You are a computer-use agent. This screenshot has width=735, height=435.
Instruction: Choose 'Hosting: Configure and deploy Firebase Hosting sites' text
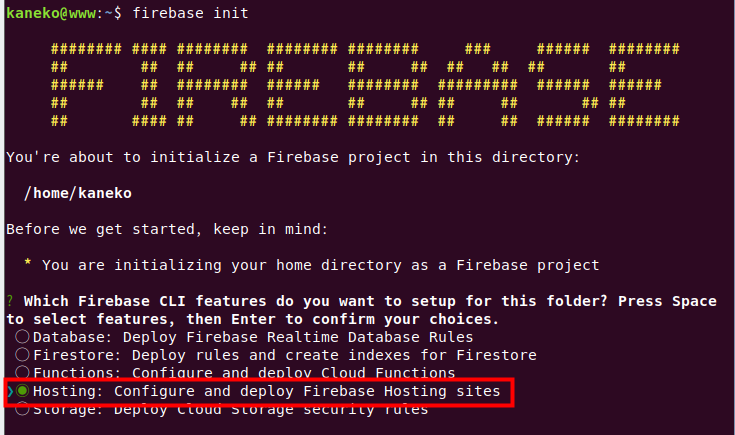click(267, 391)
